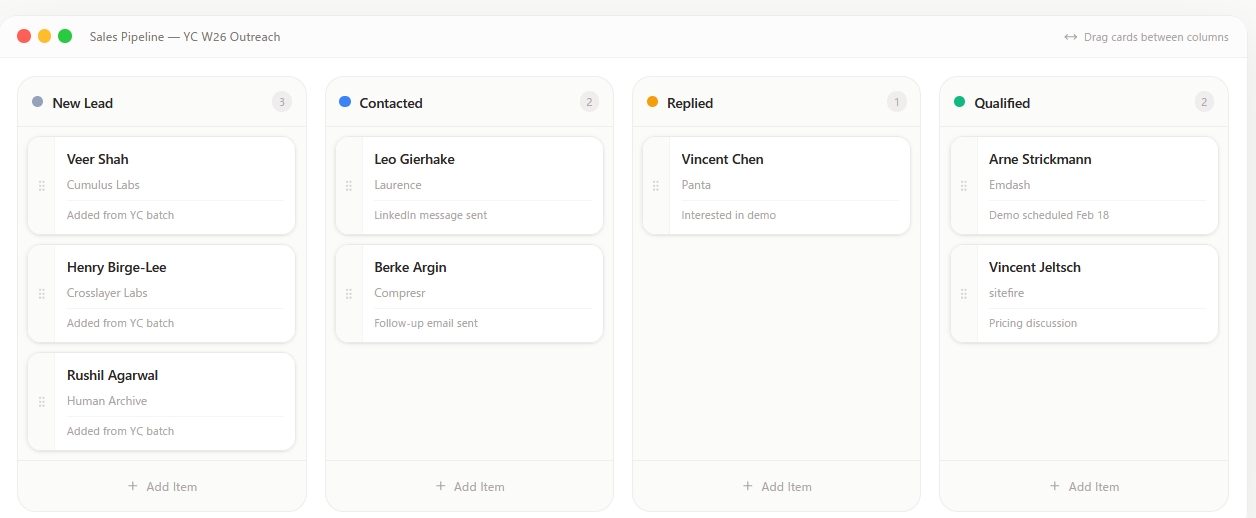Click the drag cards arrows icon

pos(1071,37)
